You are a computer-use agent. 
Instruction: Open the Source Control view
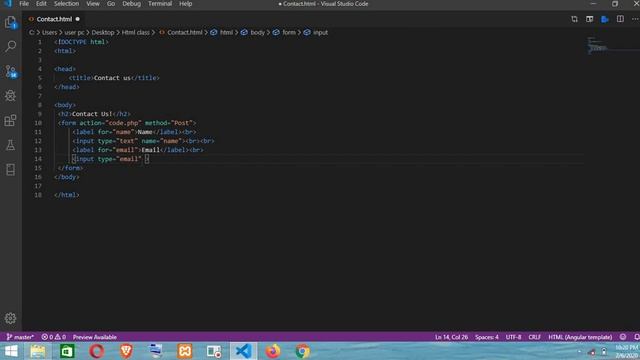pyautogui.click(x=11, y=71)
